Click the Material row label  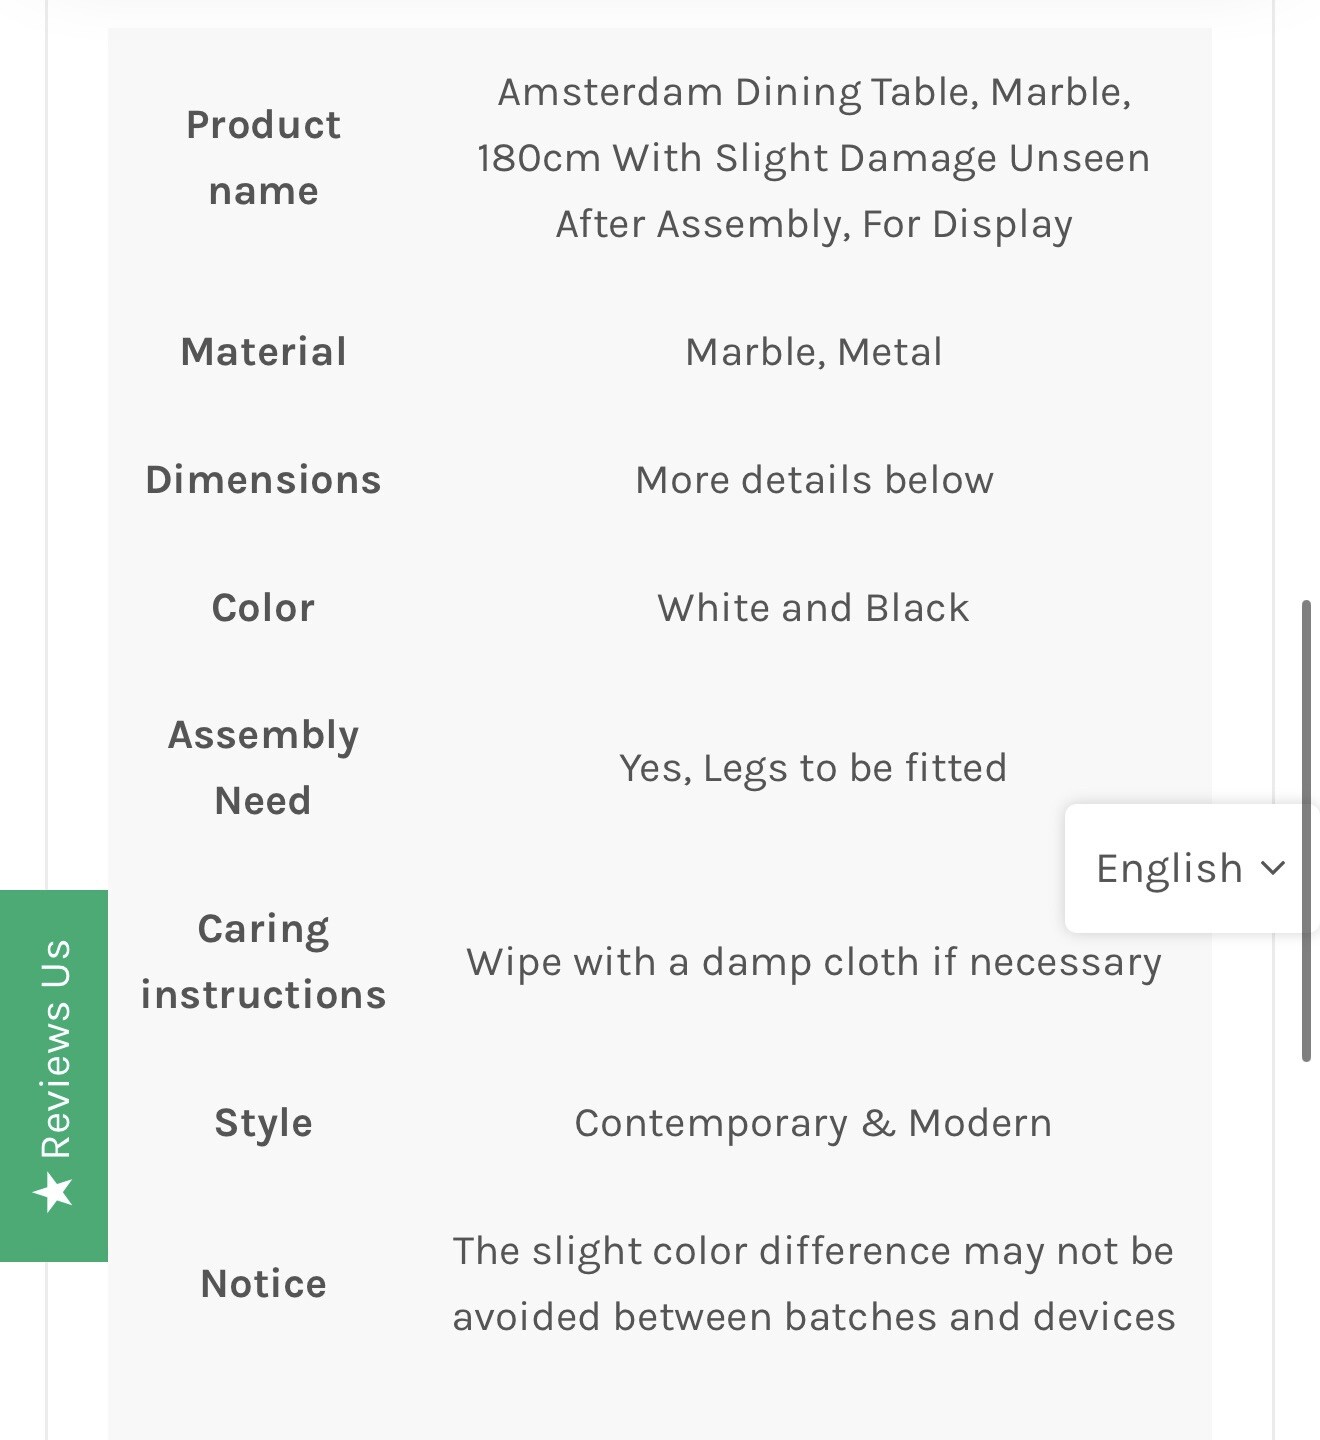(264, 352)
